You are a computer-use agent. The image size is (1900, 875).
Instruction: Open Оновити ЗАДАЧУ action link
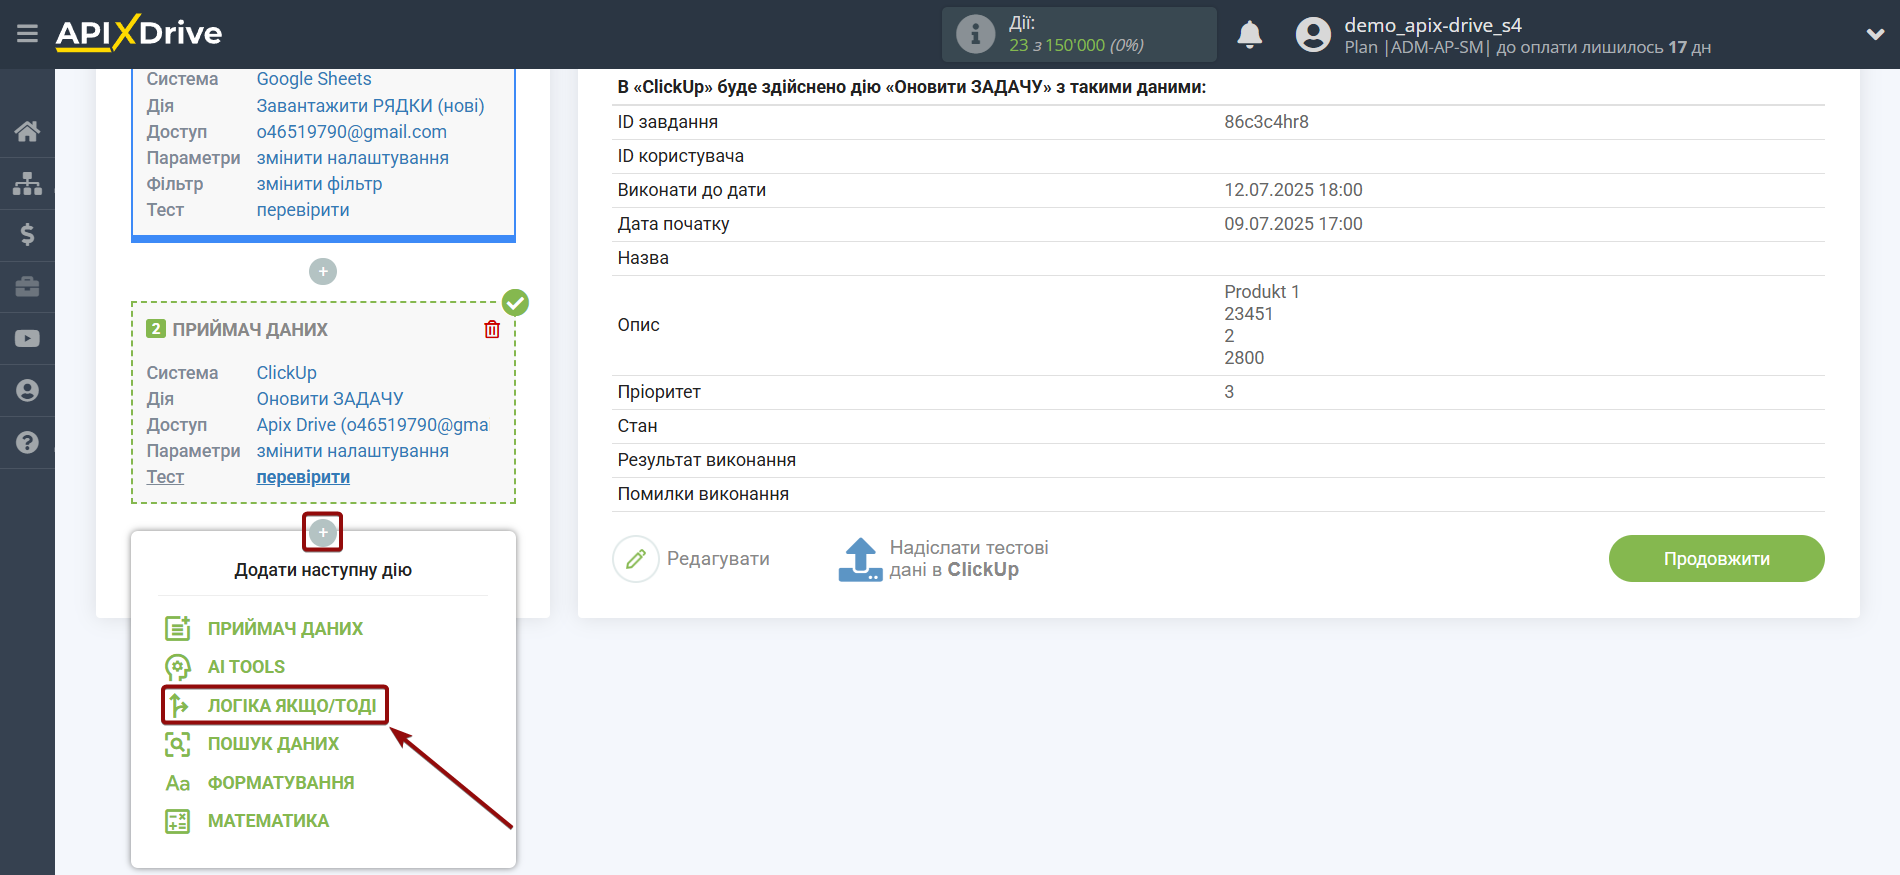tap(330, 399)
